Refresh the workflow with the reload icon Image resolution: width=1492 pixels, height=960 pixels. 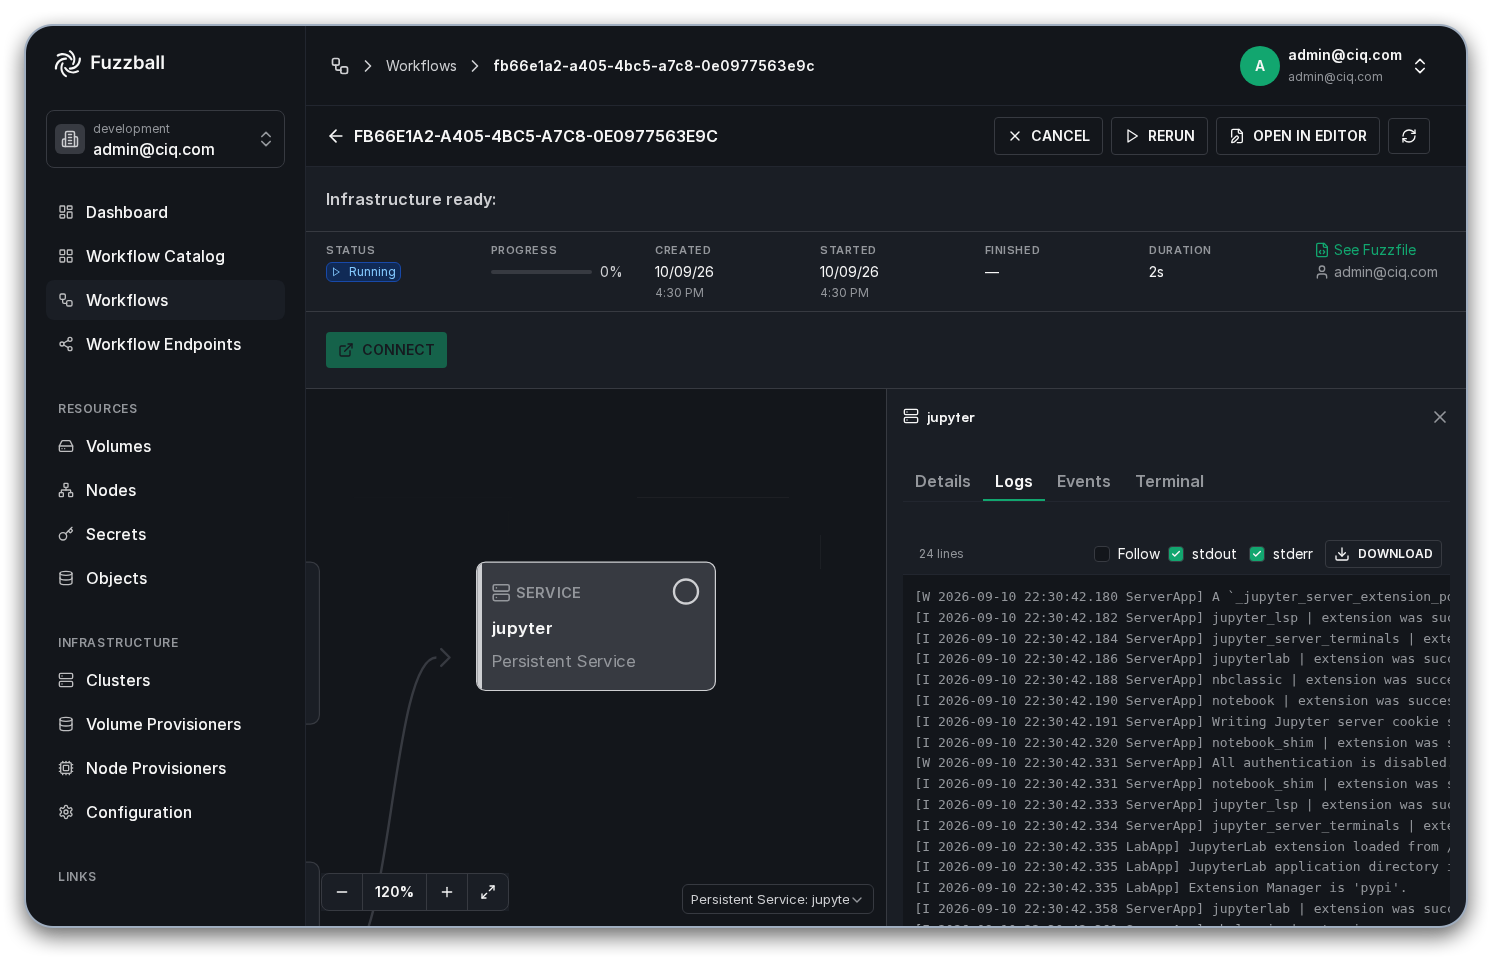tap(1409, 136)
